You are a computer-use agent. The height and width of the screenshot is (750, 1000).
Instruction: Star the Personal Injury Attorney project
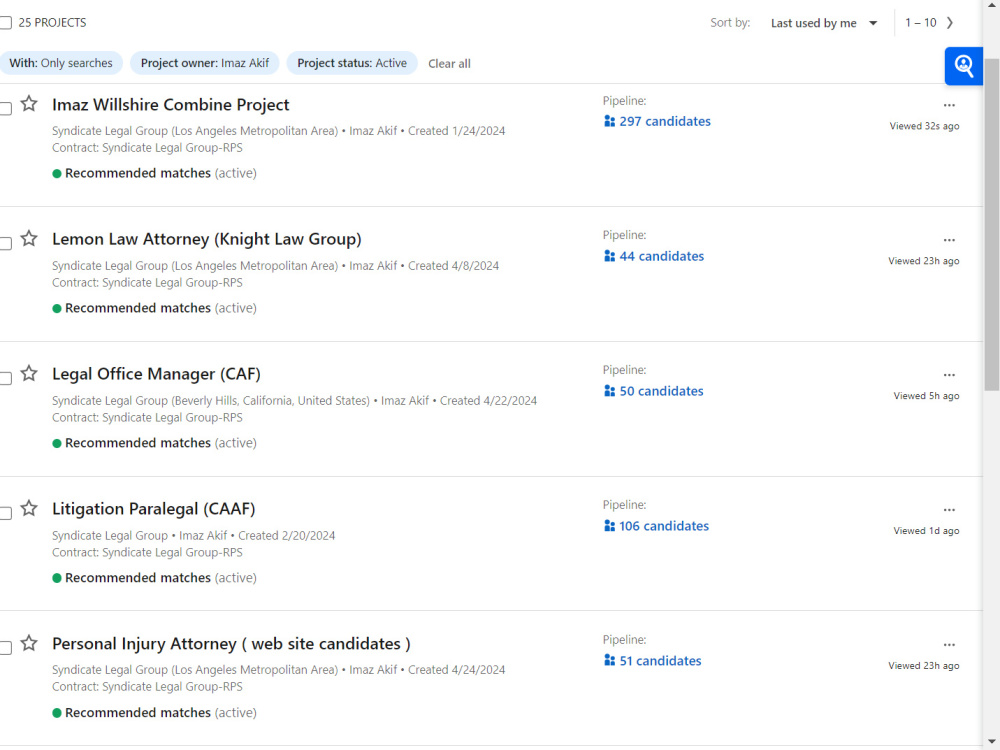[29, 643]
